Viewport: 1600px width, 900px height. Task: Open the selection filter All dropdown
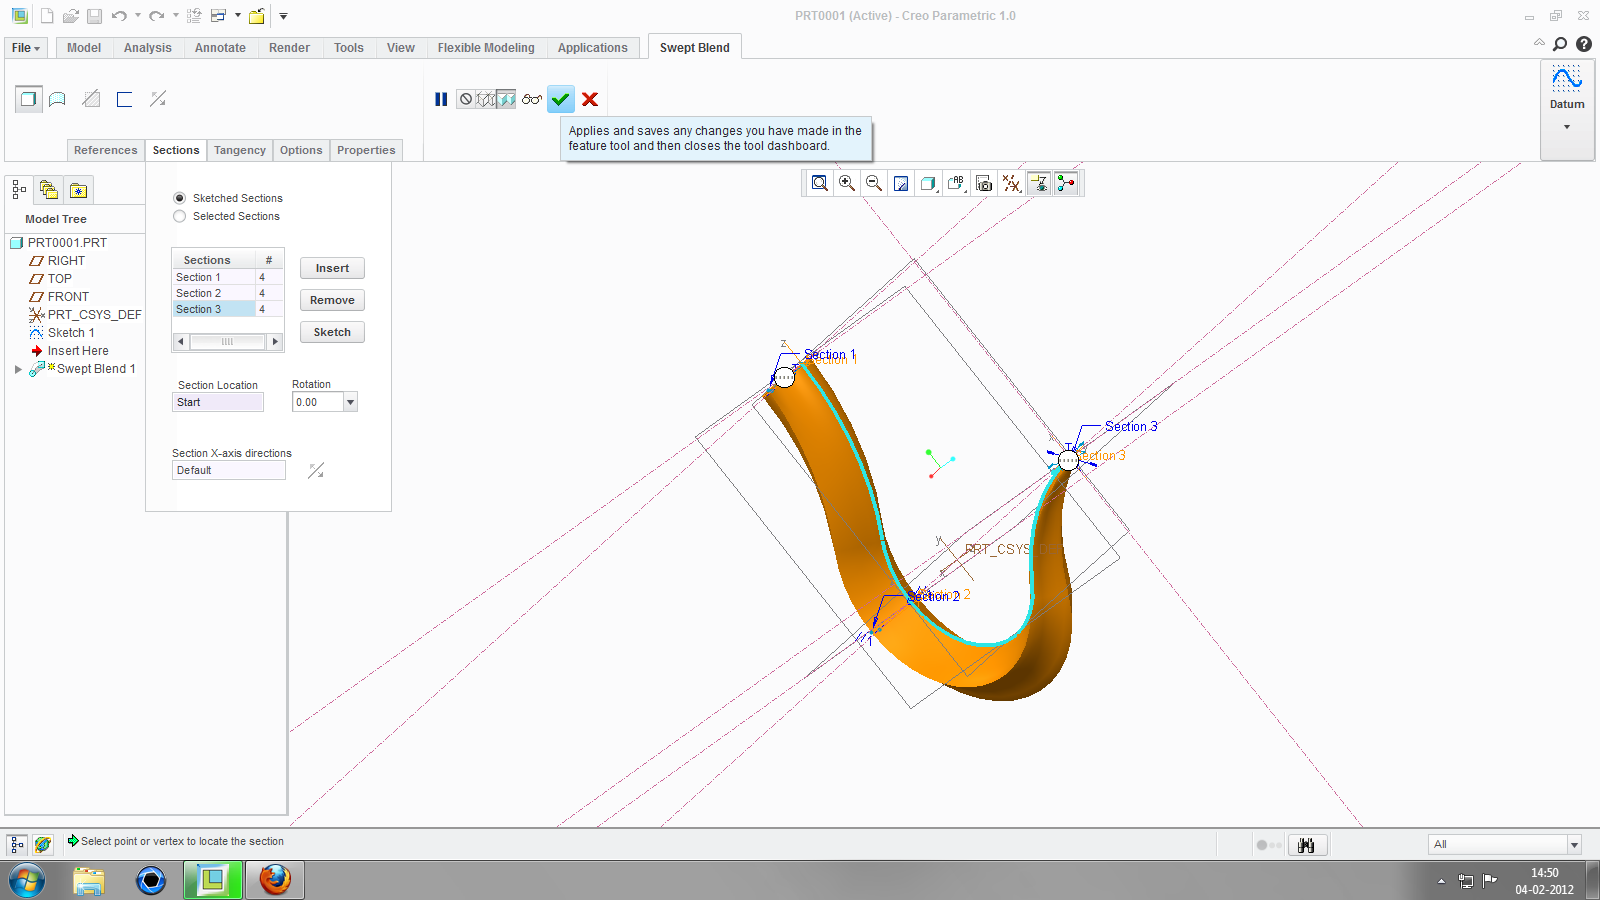(x=1574, y=845)
